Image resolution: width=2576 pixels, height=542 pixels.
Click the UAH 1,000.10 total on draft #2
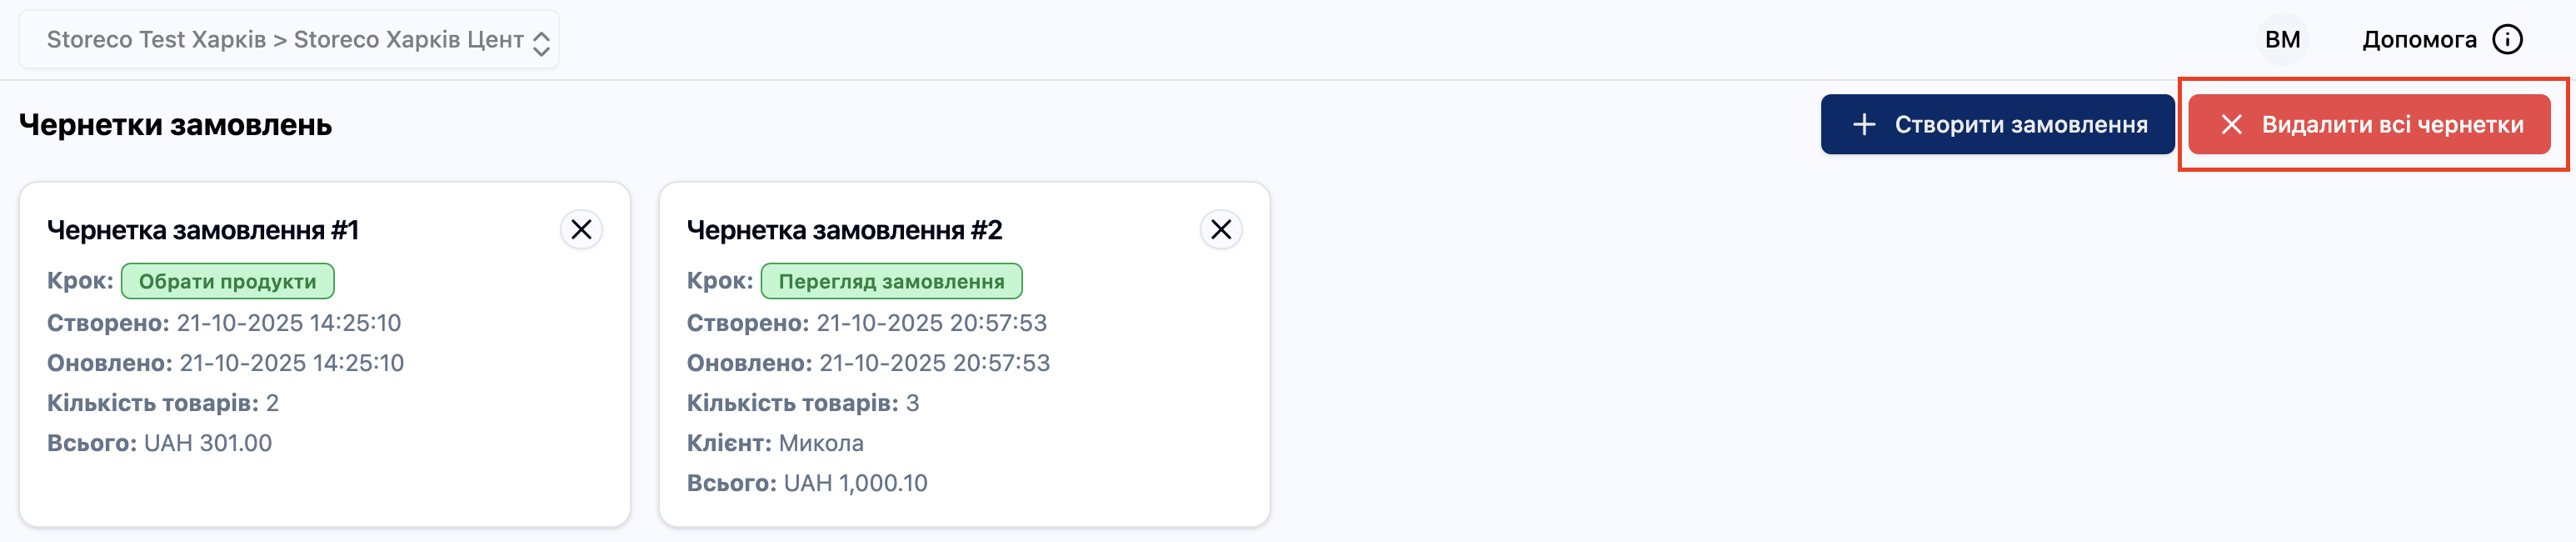[x=855, y=483]
